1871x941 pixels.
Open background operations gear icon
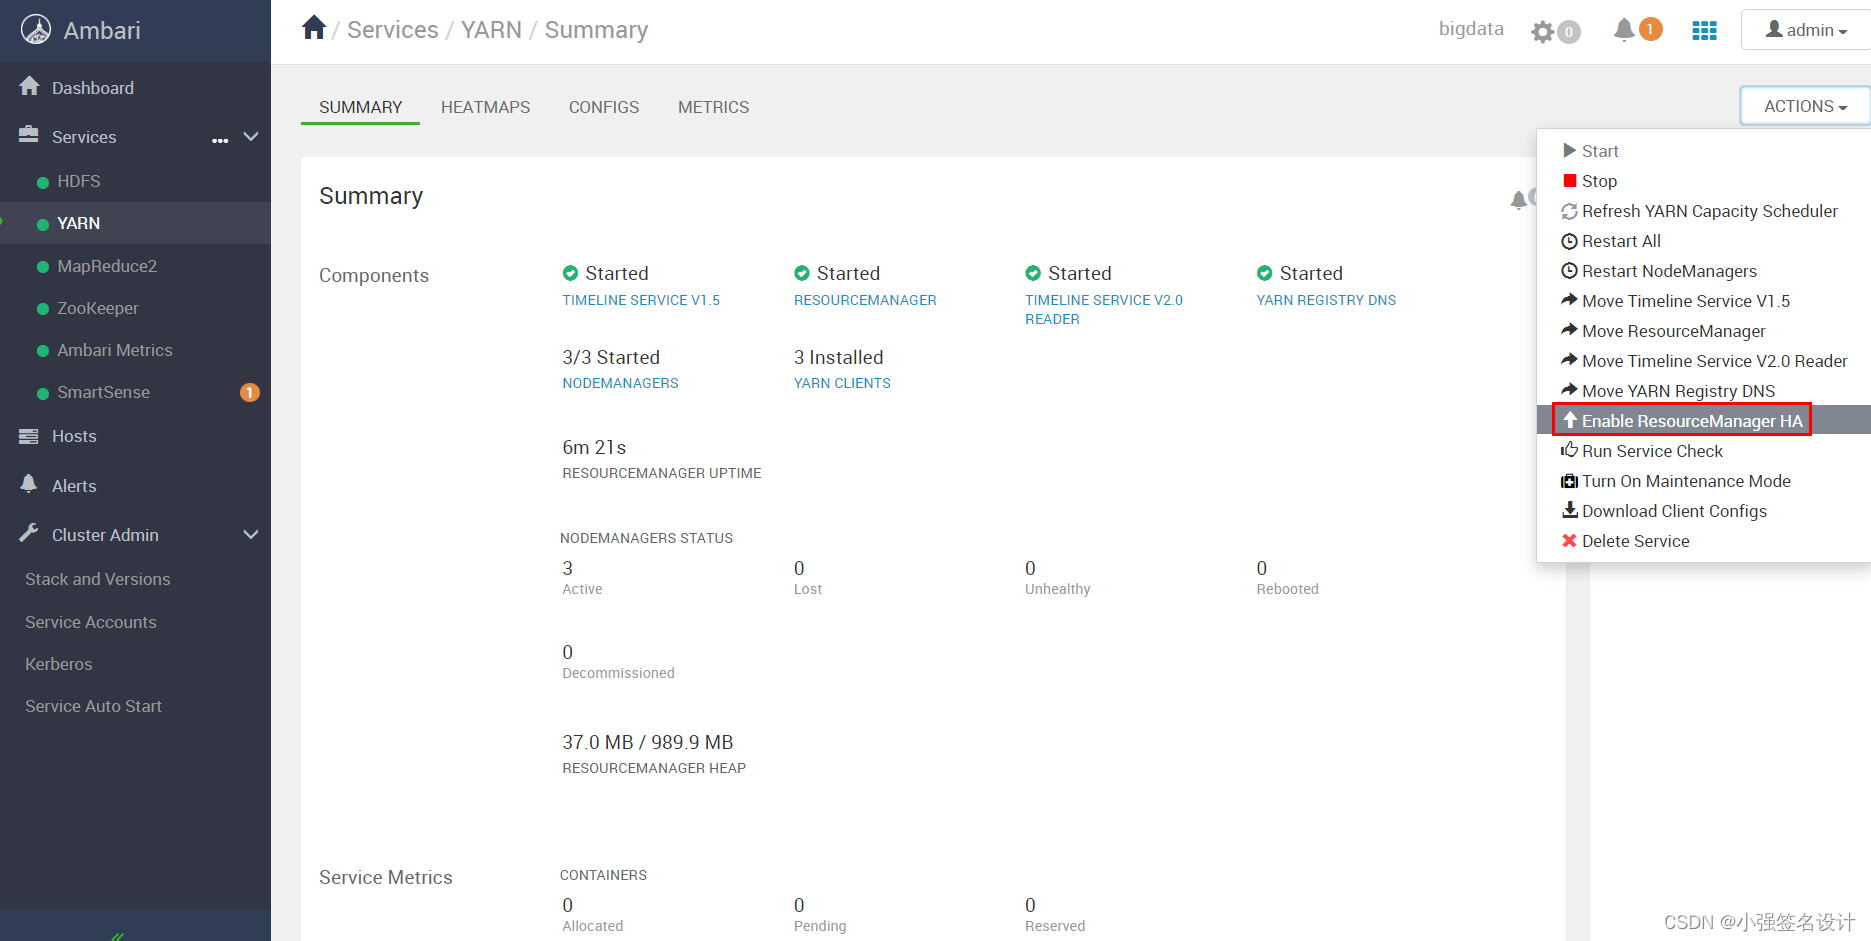point(1543,32)
